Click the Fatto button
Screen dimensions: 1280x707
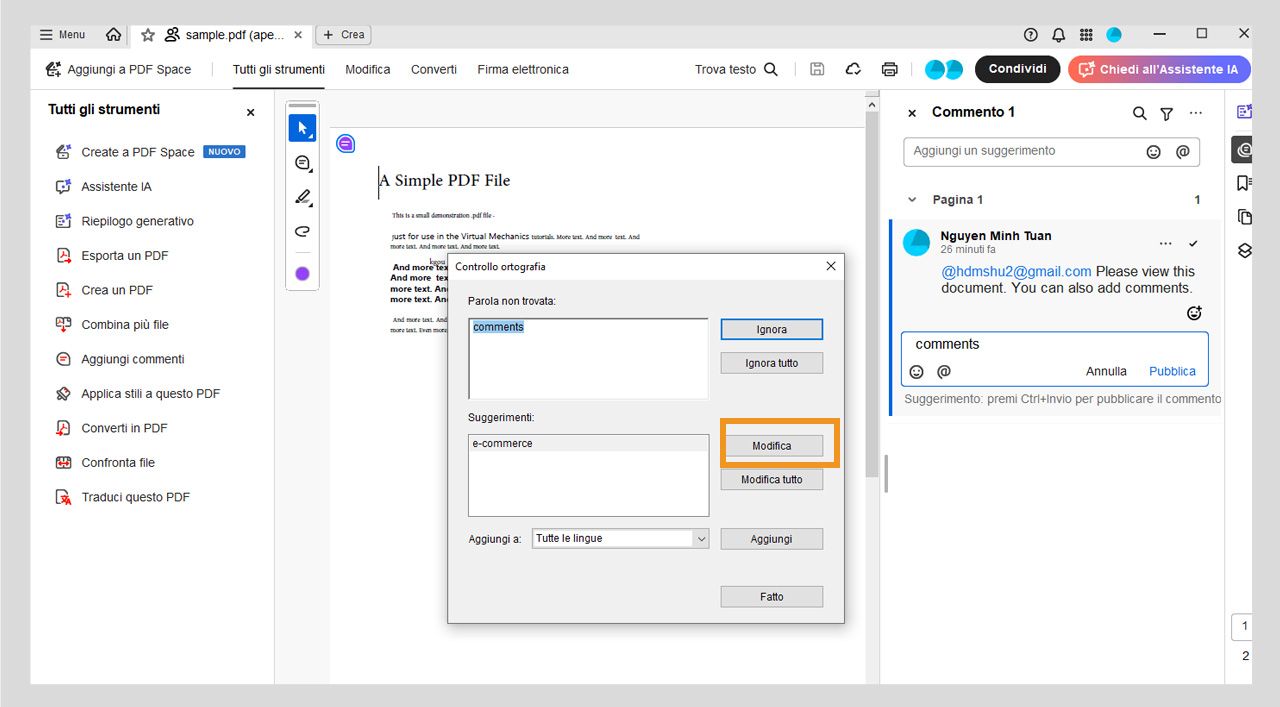click(x=772, y=597)
